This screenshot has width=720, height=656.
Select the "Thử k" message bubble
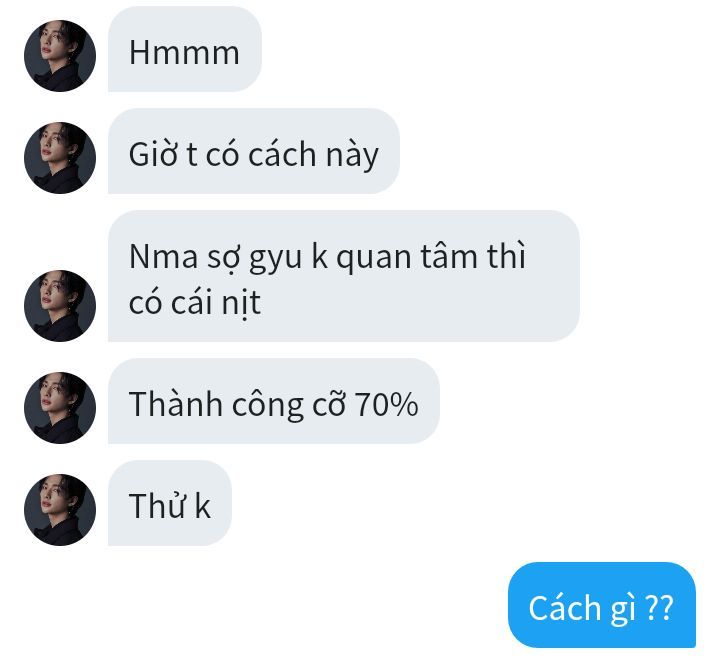pyautogui.click(x=169, y=503)
